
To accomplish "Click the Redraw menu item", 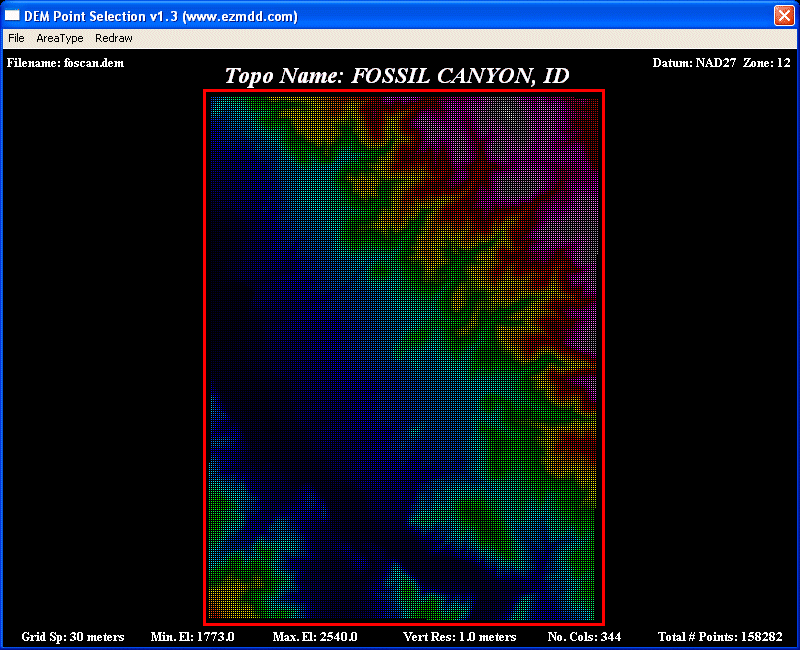I will [113, 38].
